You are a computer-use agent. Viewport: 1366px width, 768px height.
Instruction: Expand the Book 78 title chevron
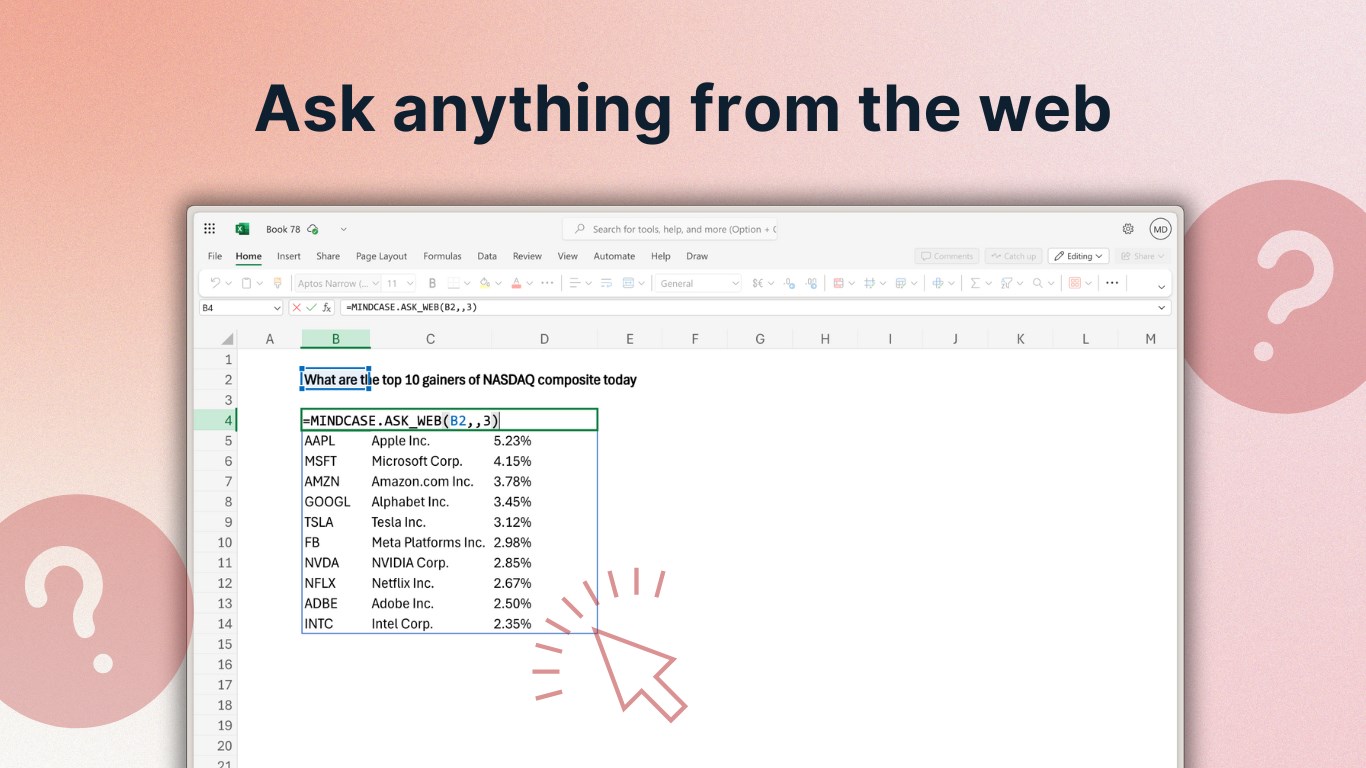click(x=343, y=229)
